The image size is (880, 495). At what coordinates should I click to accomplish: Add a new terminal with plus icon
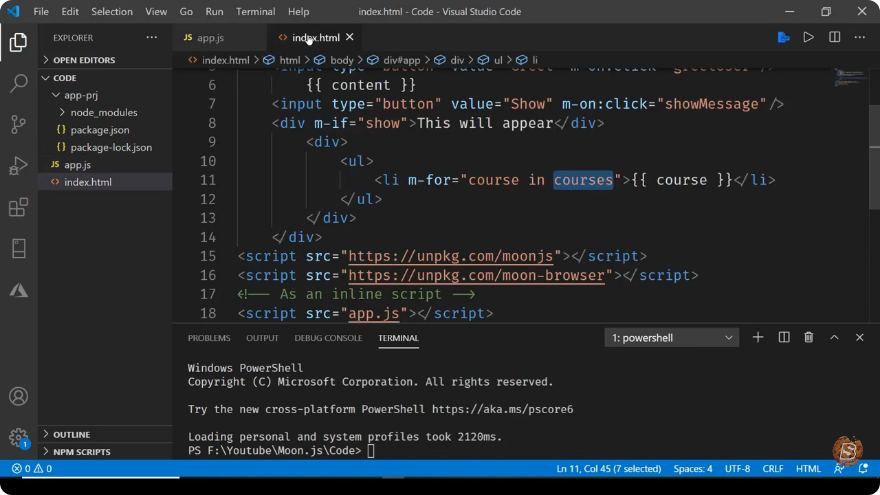coord(758,337)
